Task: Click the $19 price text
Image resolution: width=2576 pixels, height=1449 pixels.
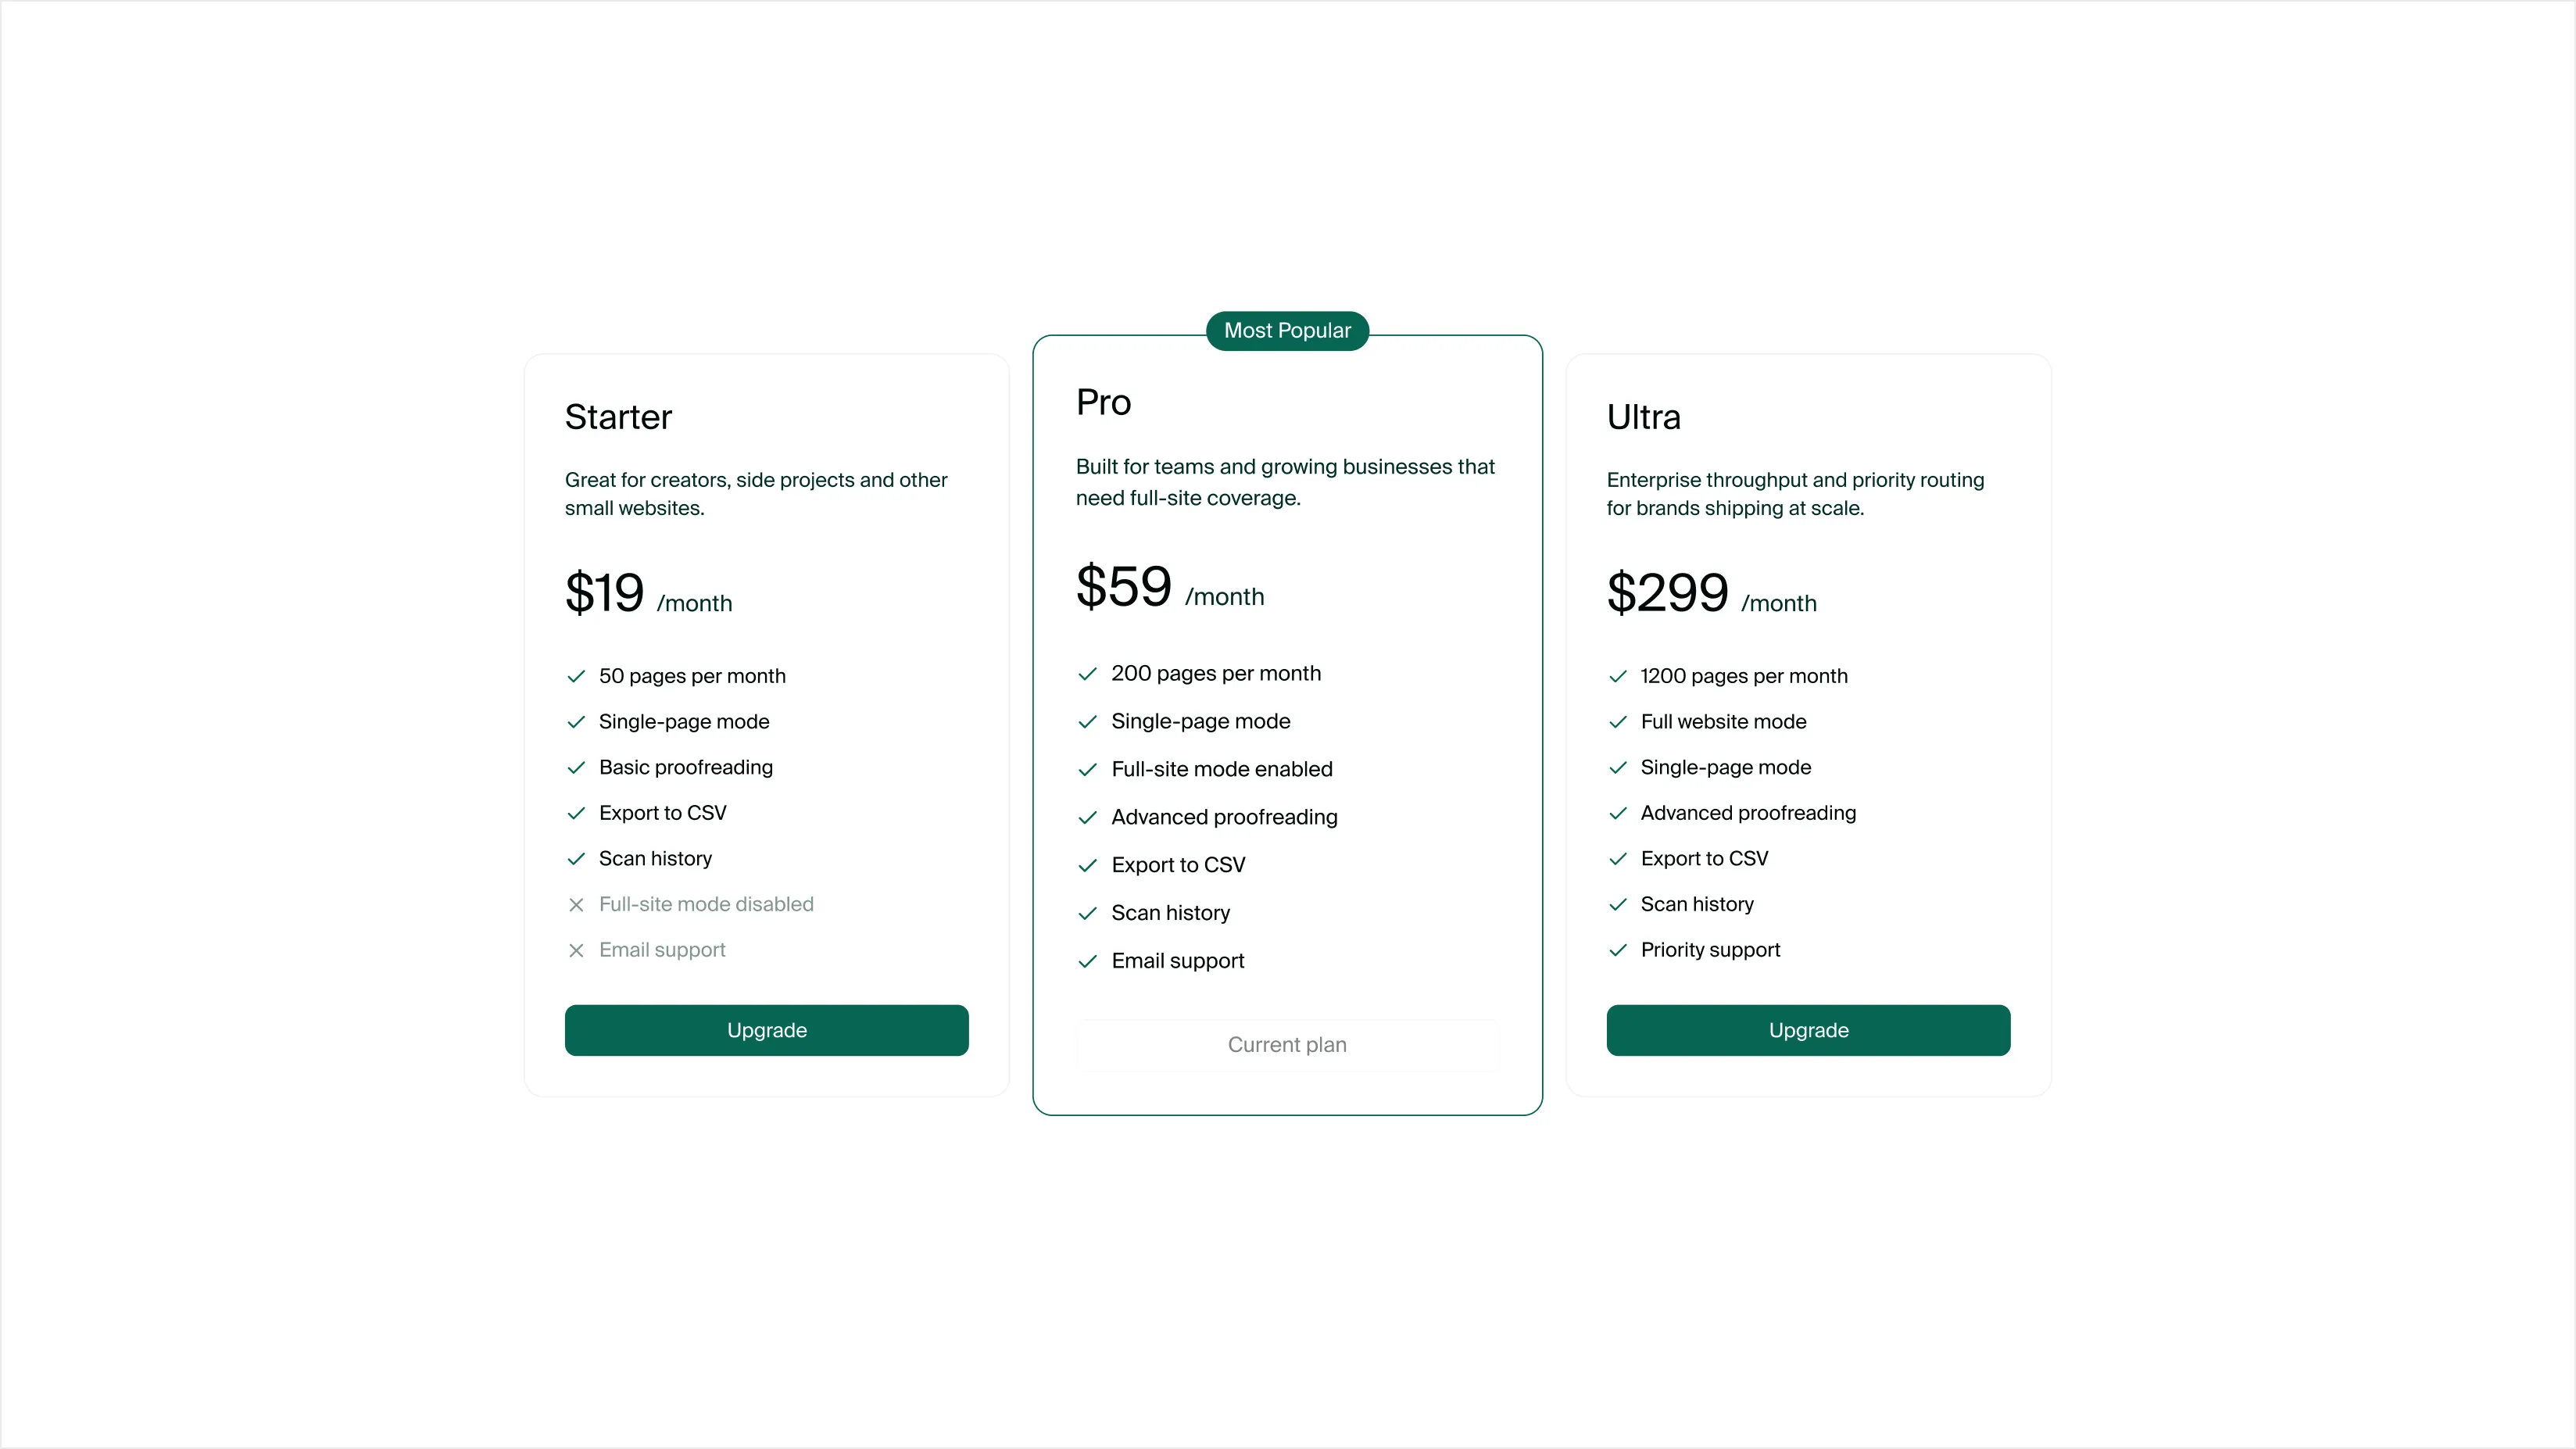Action: click(x=604, y=593)
